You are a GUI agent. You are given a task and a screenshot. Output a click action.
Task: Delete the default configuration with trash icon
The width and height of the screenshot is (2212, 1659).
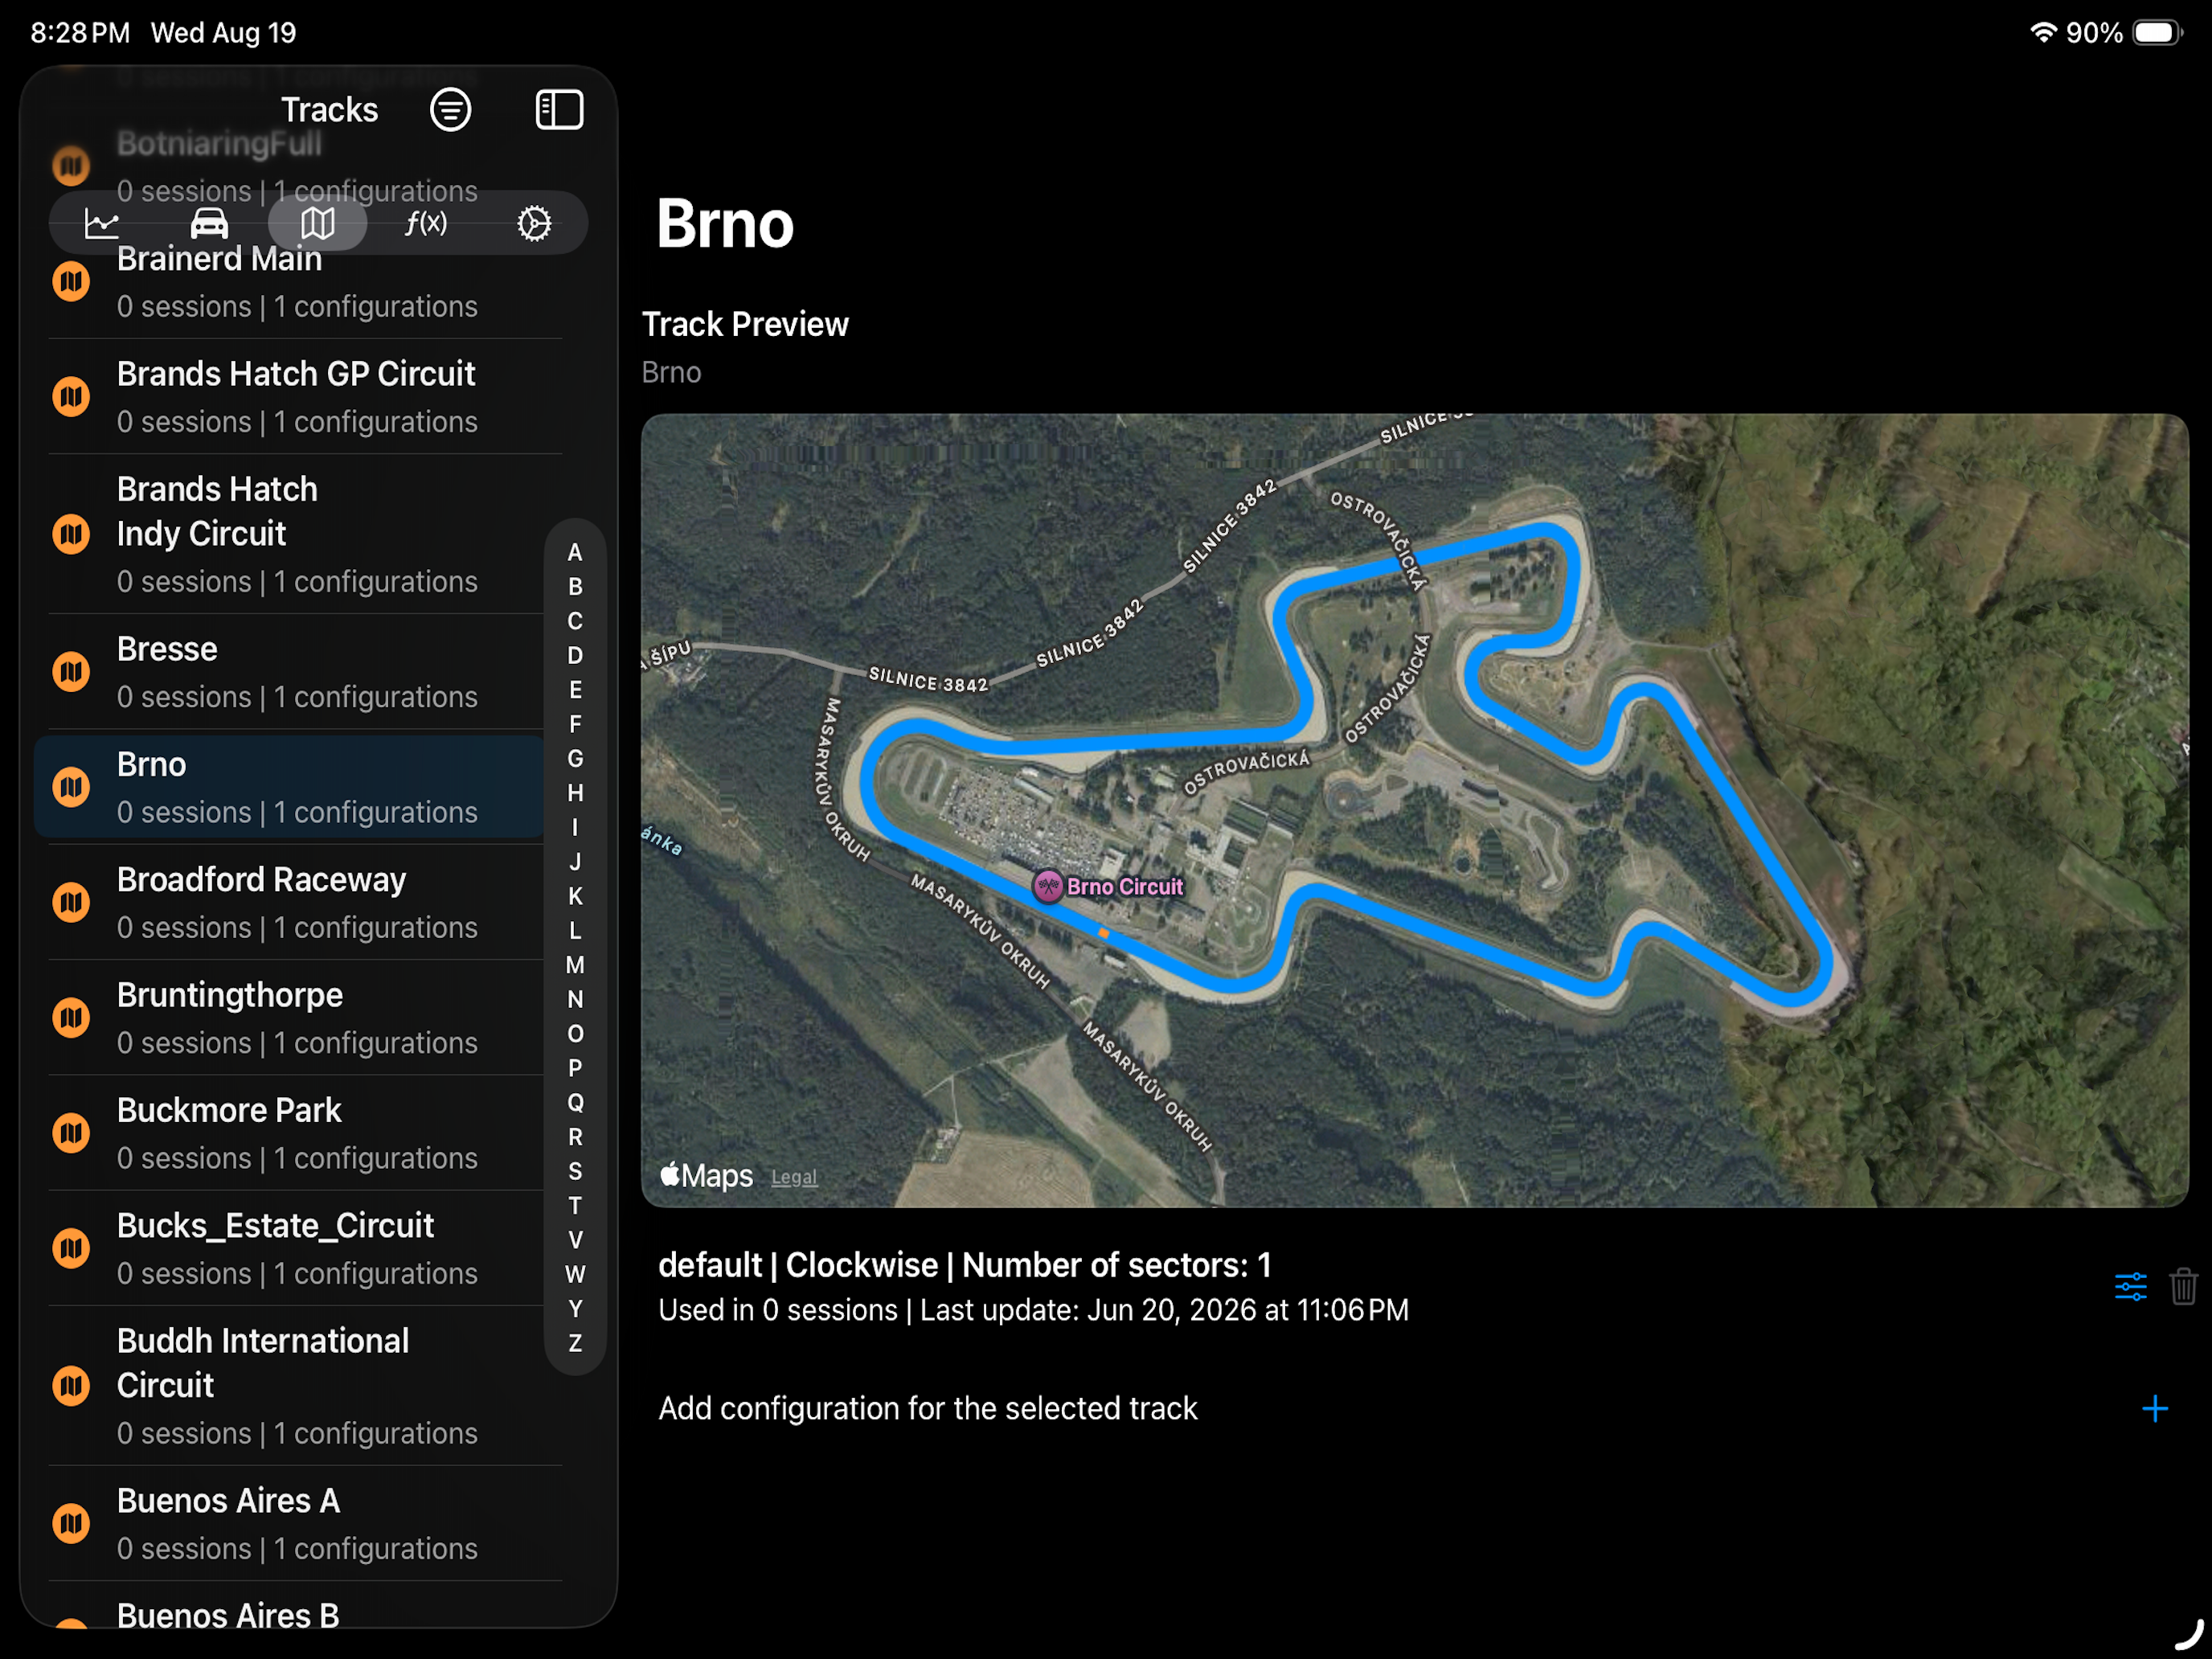[2183, 1286]
